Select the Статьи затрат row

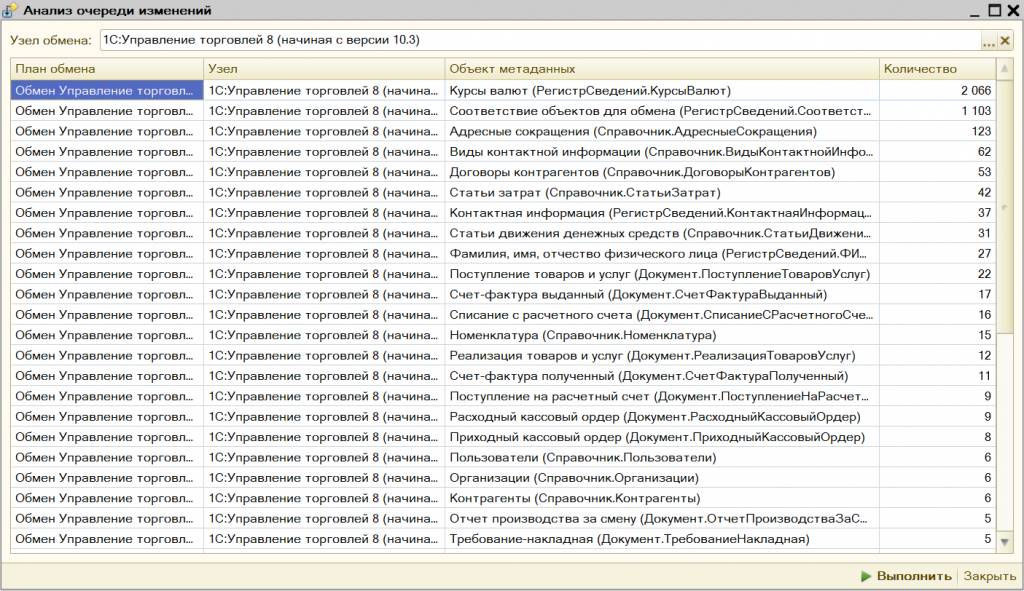point(503,193)
